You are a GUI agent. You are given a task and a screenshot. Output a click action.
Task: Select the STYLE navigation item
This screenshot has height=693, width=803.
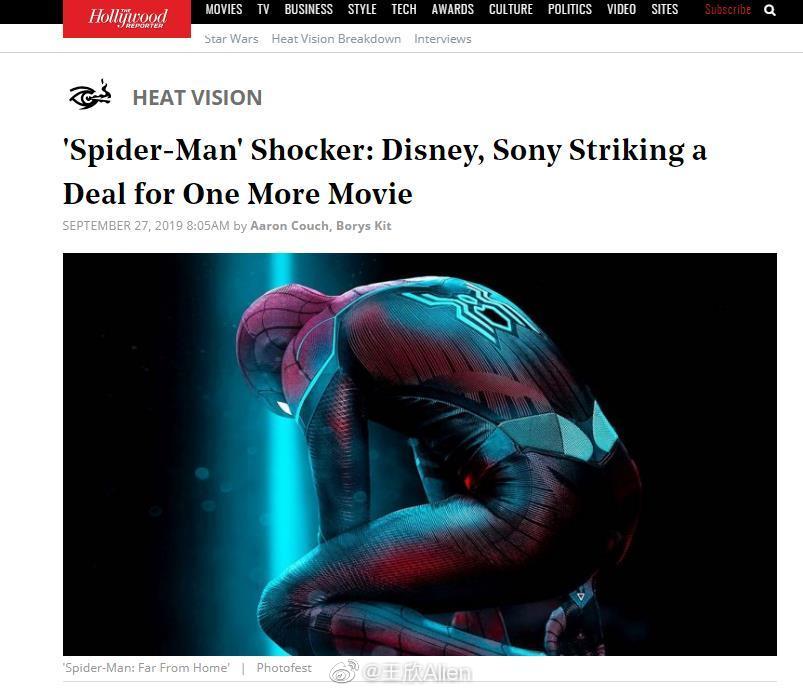362,10
